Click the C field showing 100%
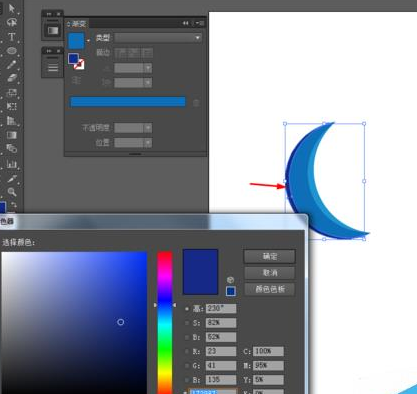This screenshot has width=417, height=394. (x=268, y=351)
